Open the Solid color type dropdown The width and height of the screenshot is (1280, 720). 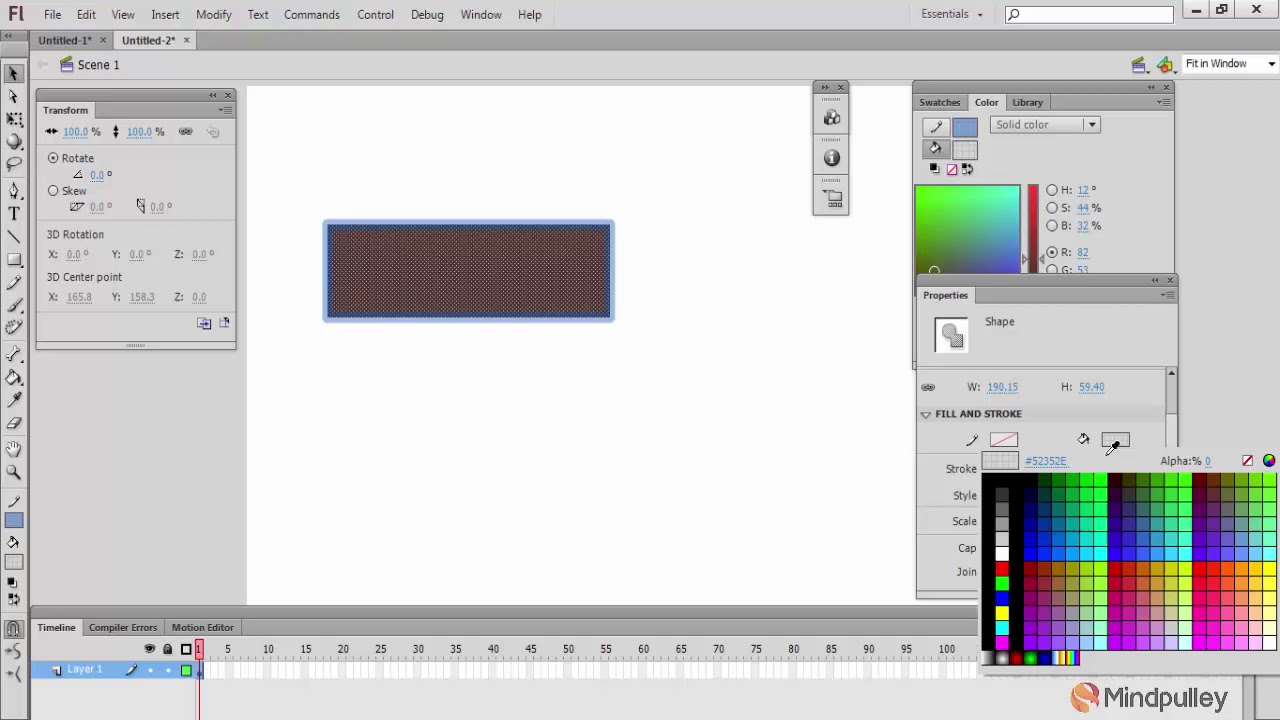tap(1045, 125)
